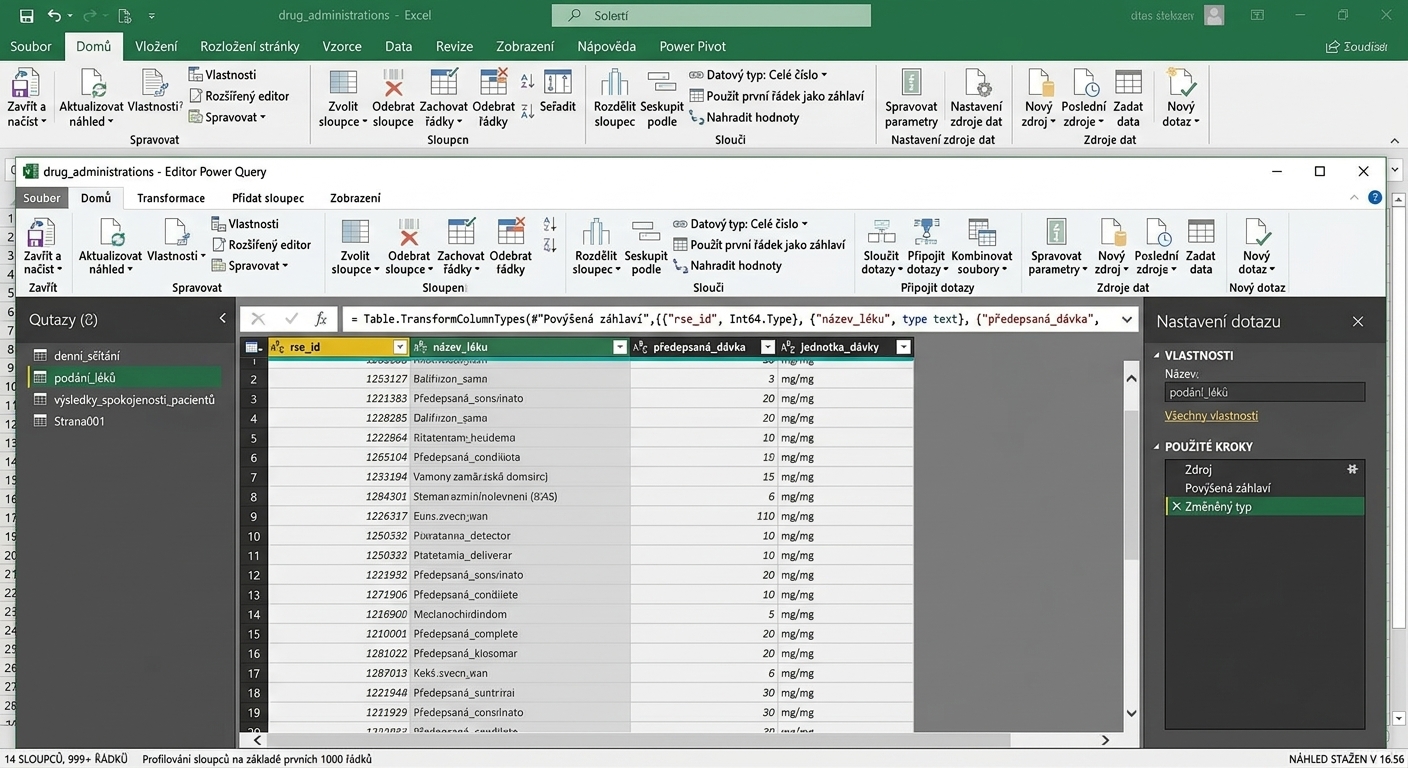The image size is (1408, 768).
Task: Click Rozdělit sloupec in Power Query editor
Action: click(596, 247)
